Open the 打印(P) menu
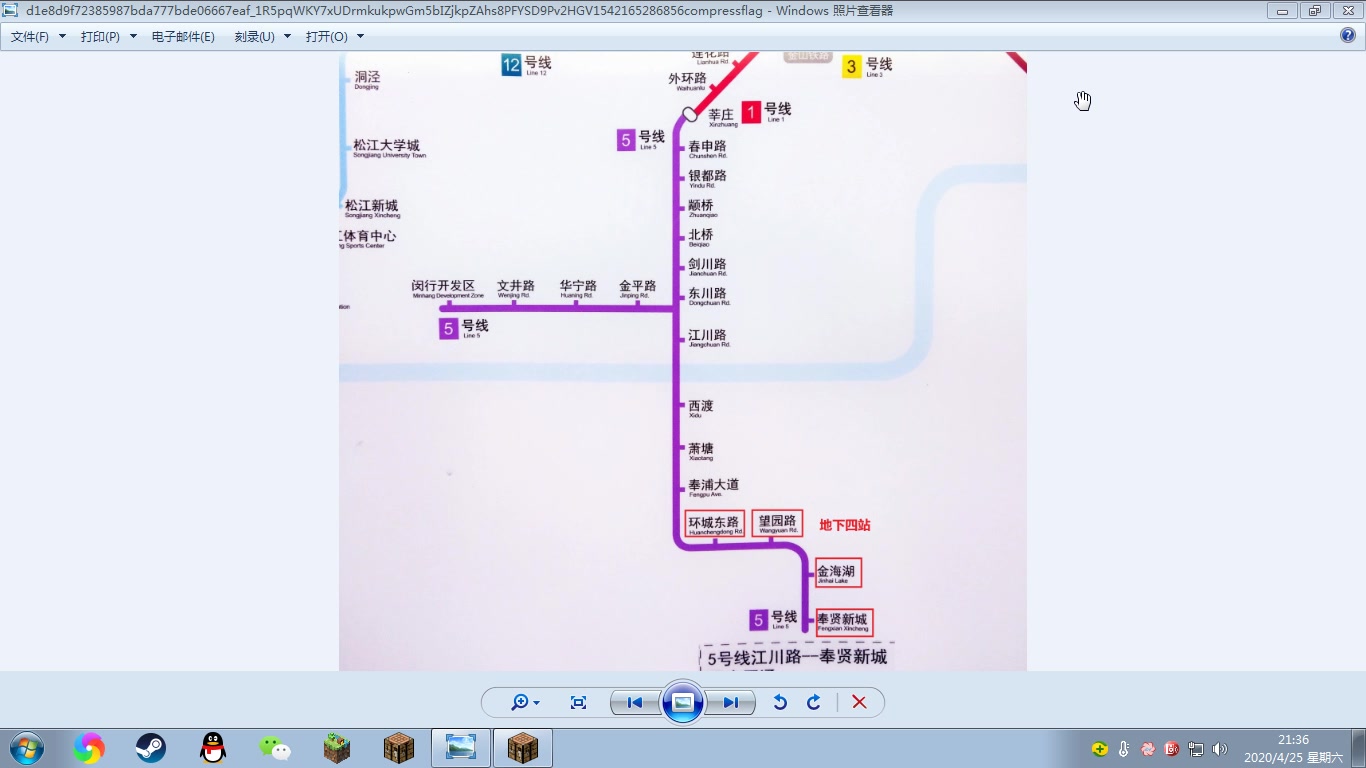Screen dimensions: 1366x768 click(x=100, y=36)
